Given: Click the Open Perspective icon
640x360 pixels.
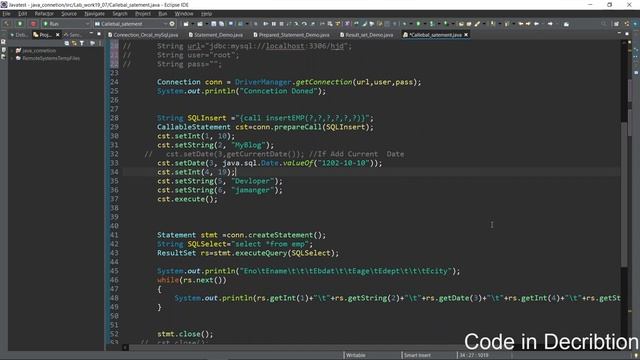Looking at the screenshot, I should click(616, 24).
